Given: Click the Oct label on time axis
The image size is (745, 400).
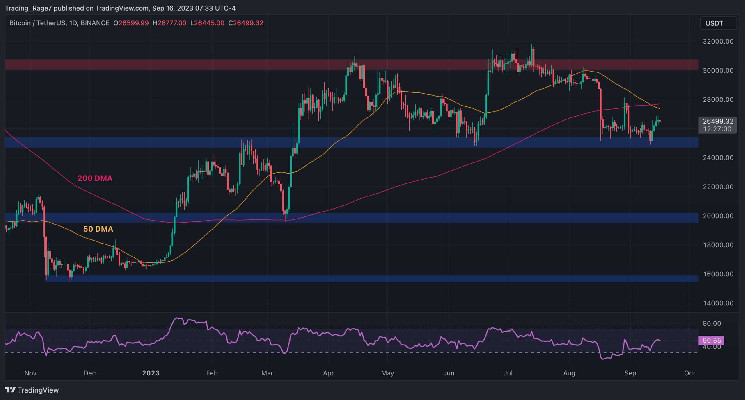Looking at the screenshot, I should [689, 373].
